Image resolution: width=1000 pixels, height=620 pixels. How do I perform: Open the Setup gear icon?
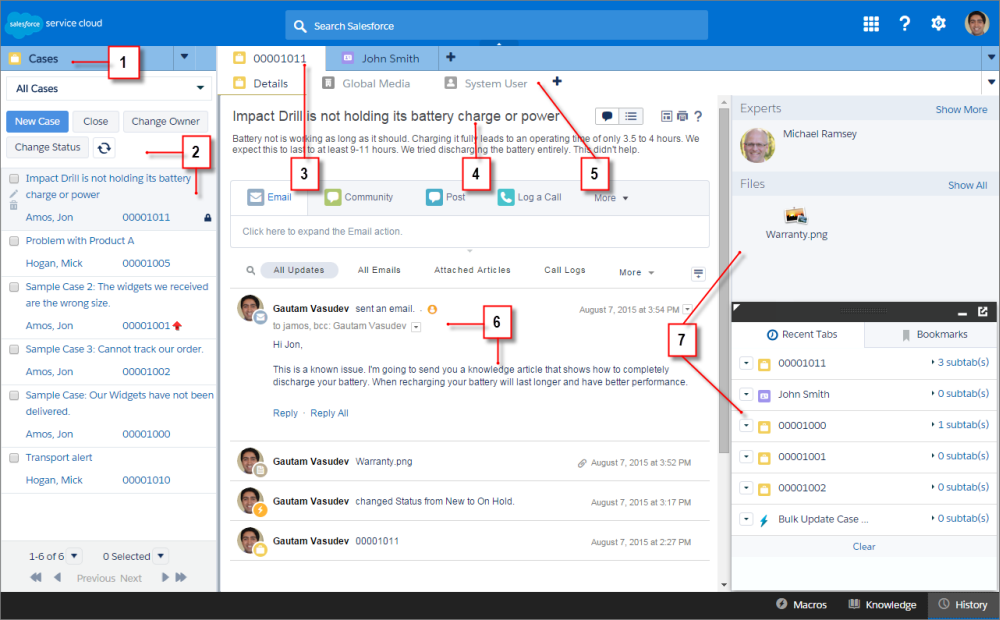pos(938,24)
